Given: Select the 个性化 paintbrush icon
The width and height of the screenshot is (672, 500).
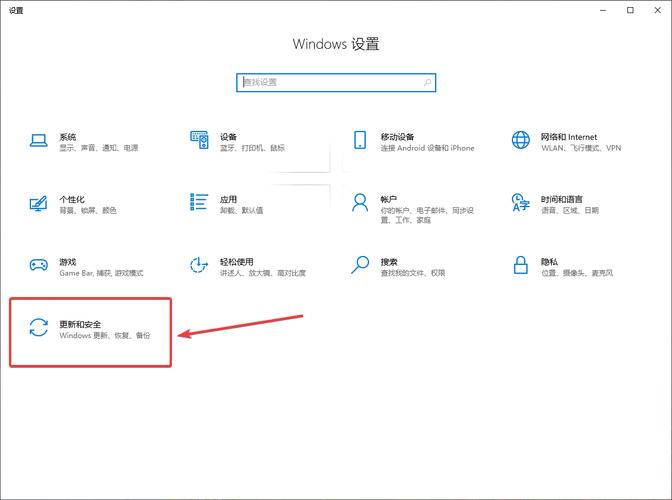Looking at the screenshot, I should (38, 204).
